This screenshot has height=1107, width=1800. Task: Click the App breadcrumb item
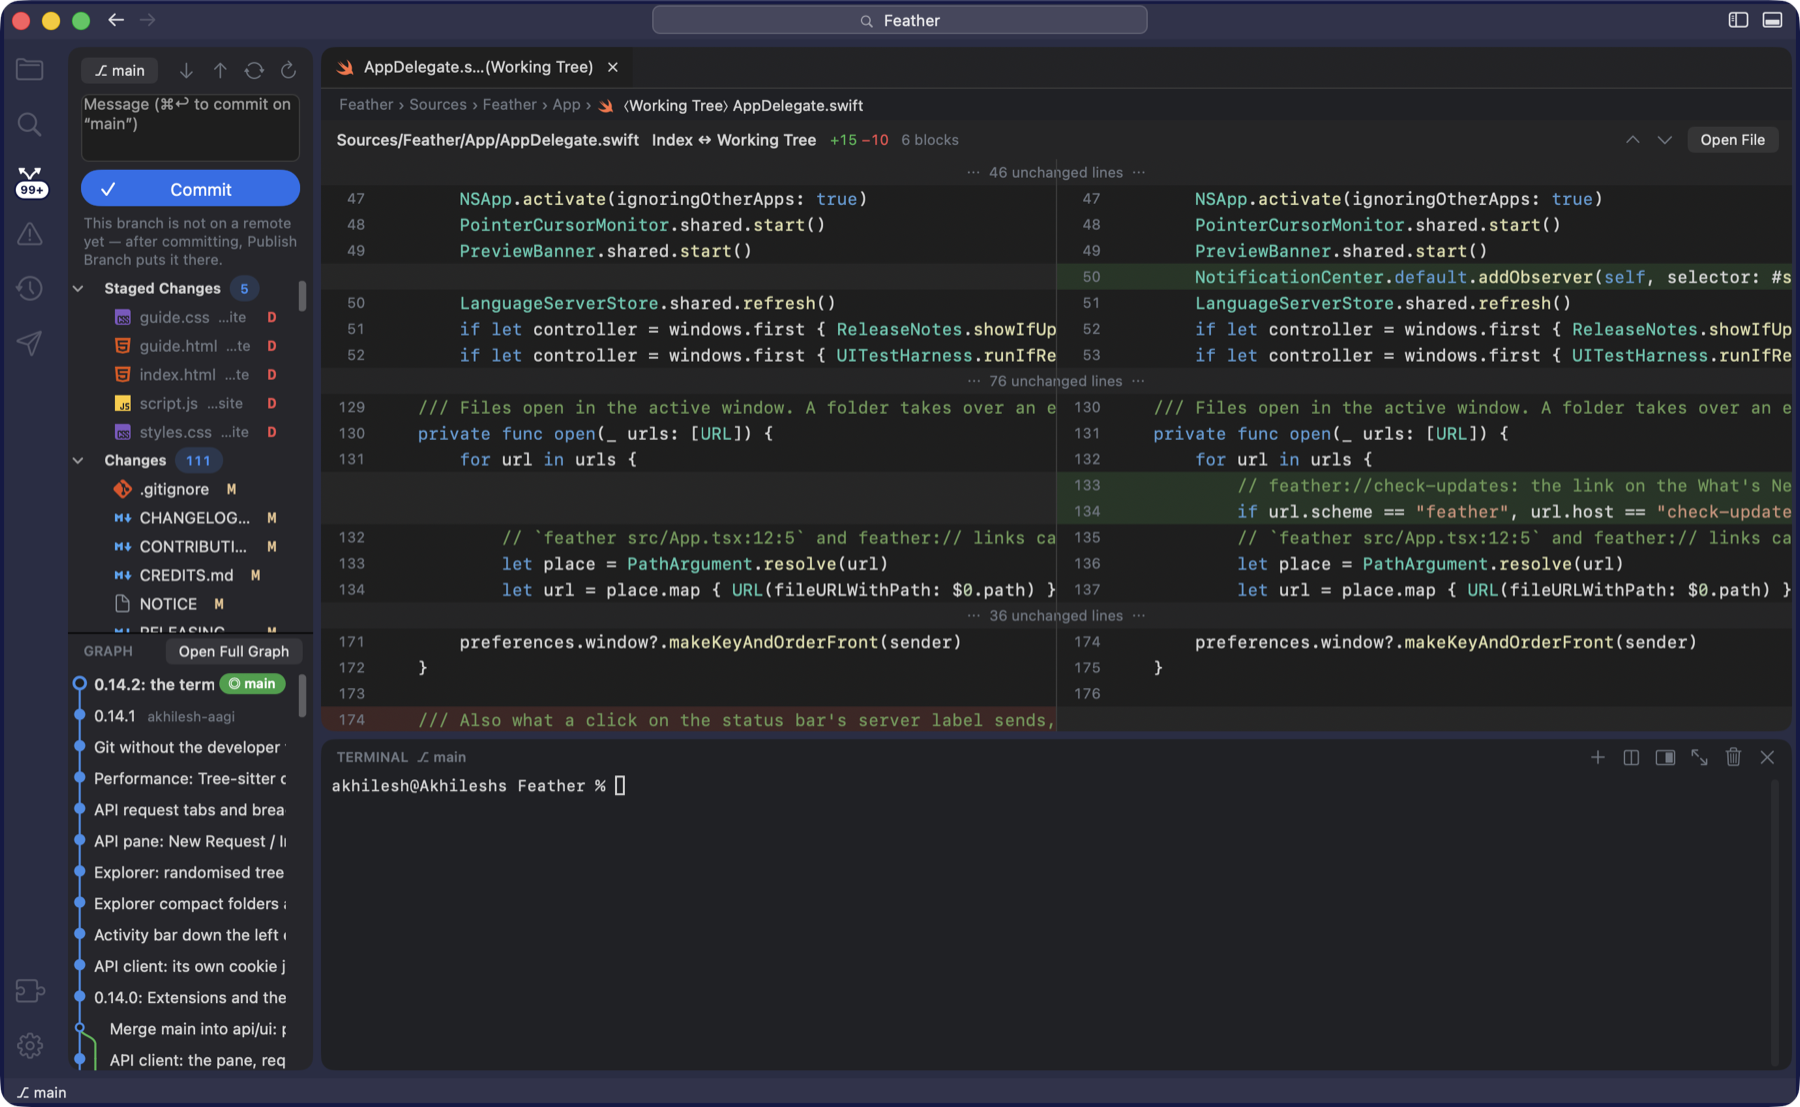(x=566, y=105)
